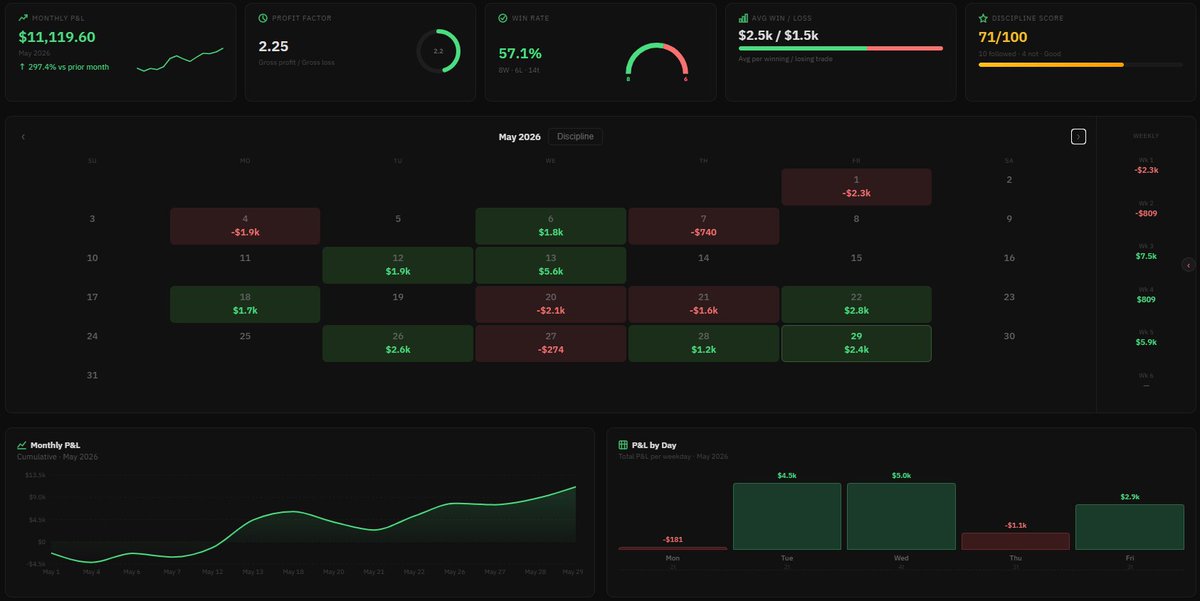
Task: Click the Monday bar showing -$181
Action: 673,548
